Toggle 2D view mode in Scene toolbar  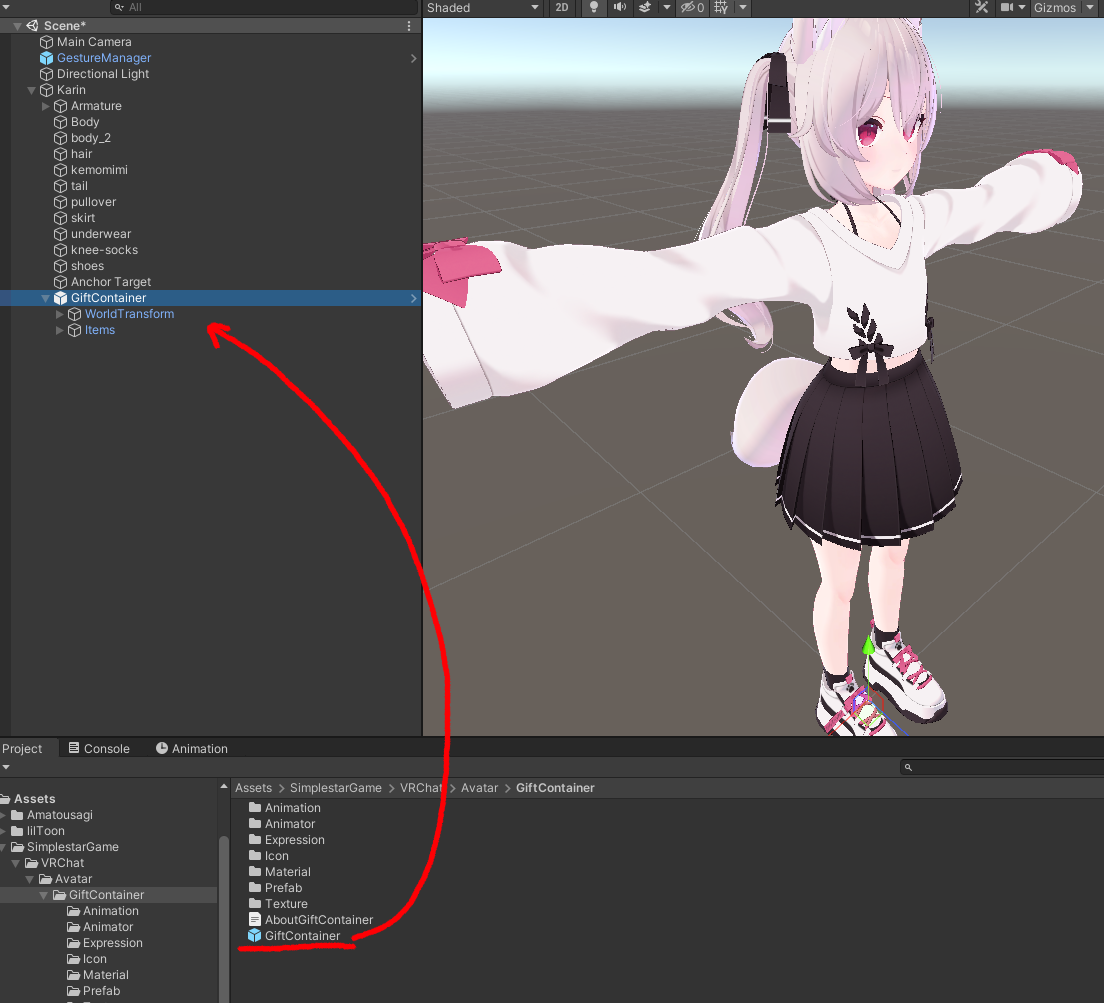click(561, 8)
